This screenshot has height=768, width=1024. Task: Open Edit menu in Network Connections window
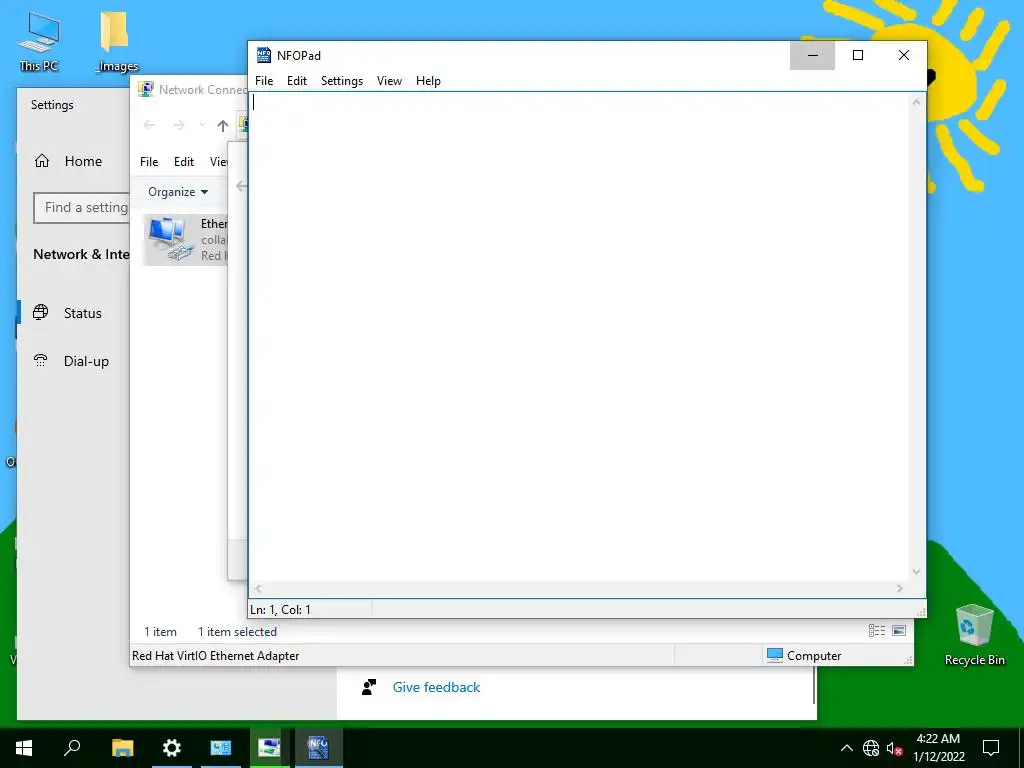[x=184, y=162]
